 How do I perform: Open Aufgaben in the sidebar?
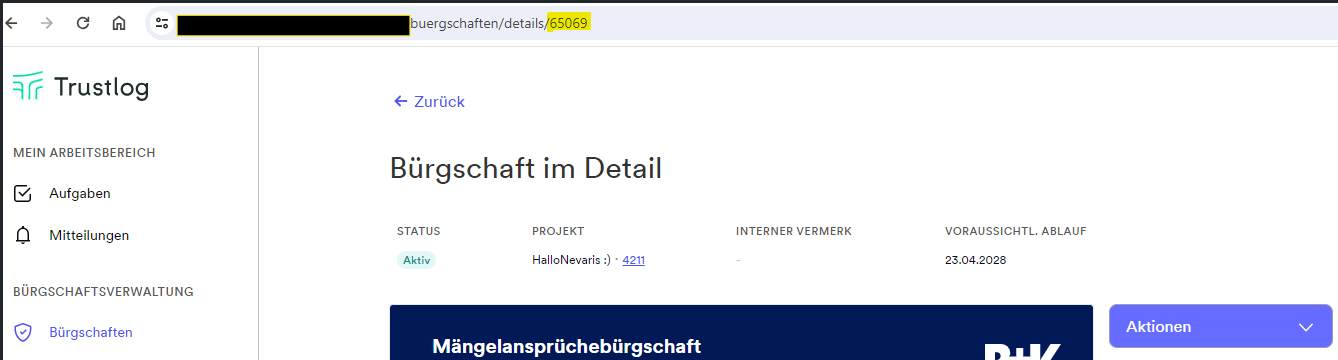[79, 193]
